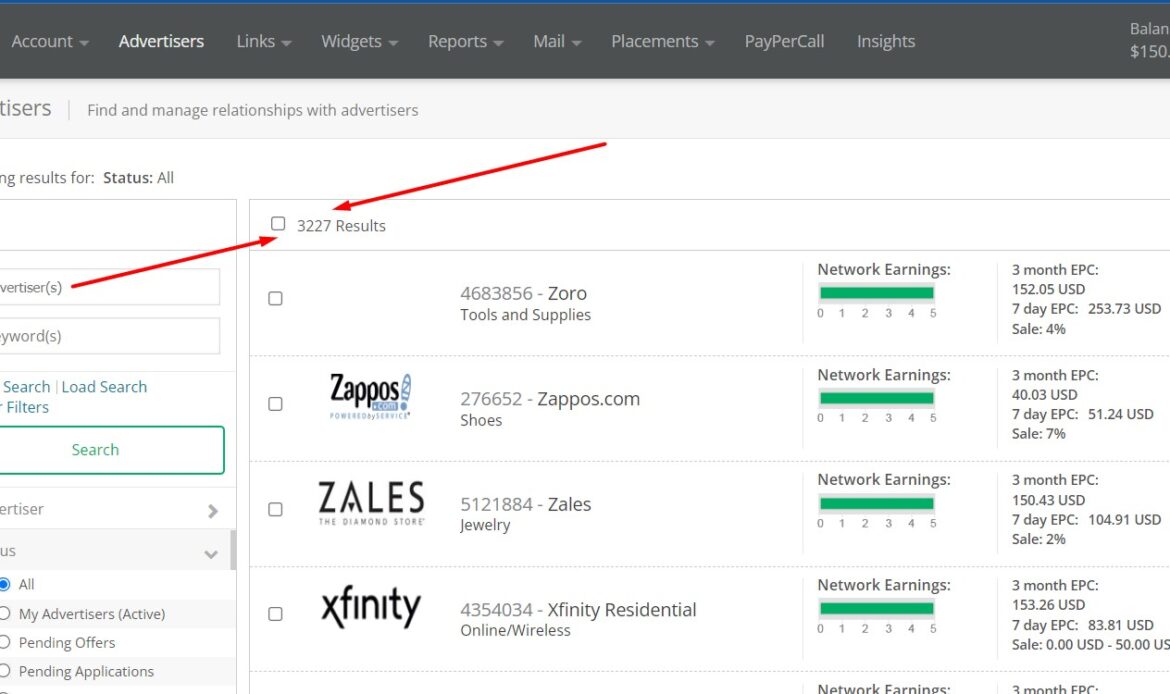Click the Xfinity Network Earnings bar
This screenshot has height=694, width=1170.
877,608
